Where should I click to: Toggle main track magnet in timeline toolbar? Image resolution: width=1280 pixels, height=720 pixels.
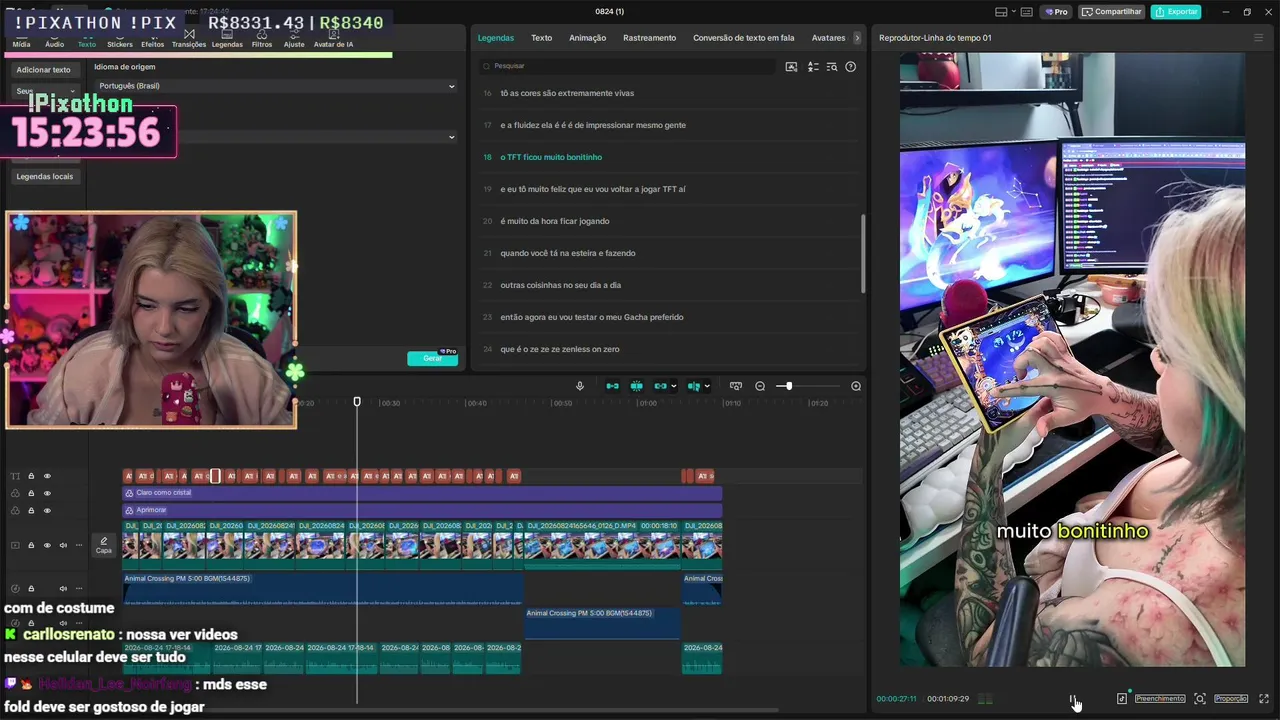point(612,386)
